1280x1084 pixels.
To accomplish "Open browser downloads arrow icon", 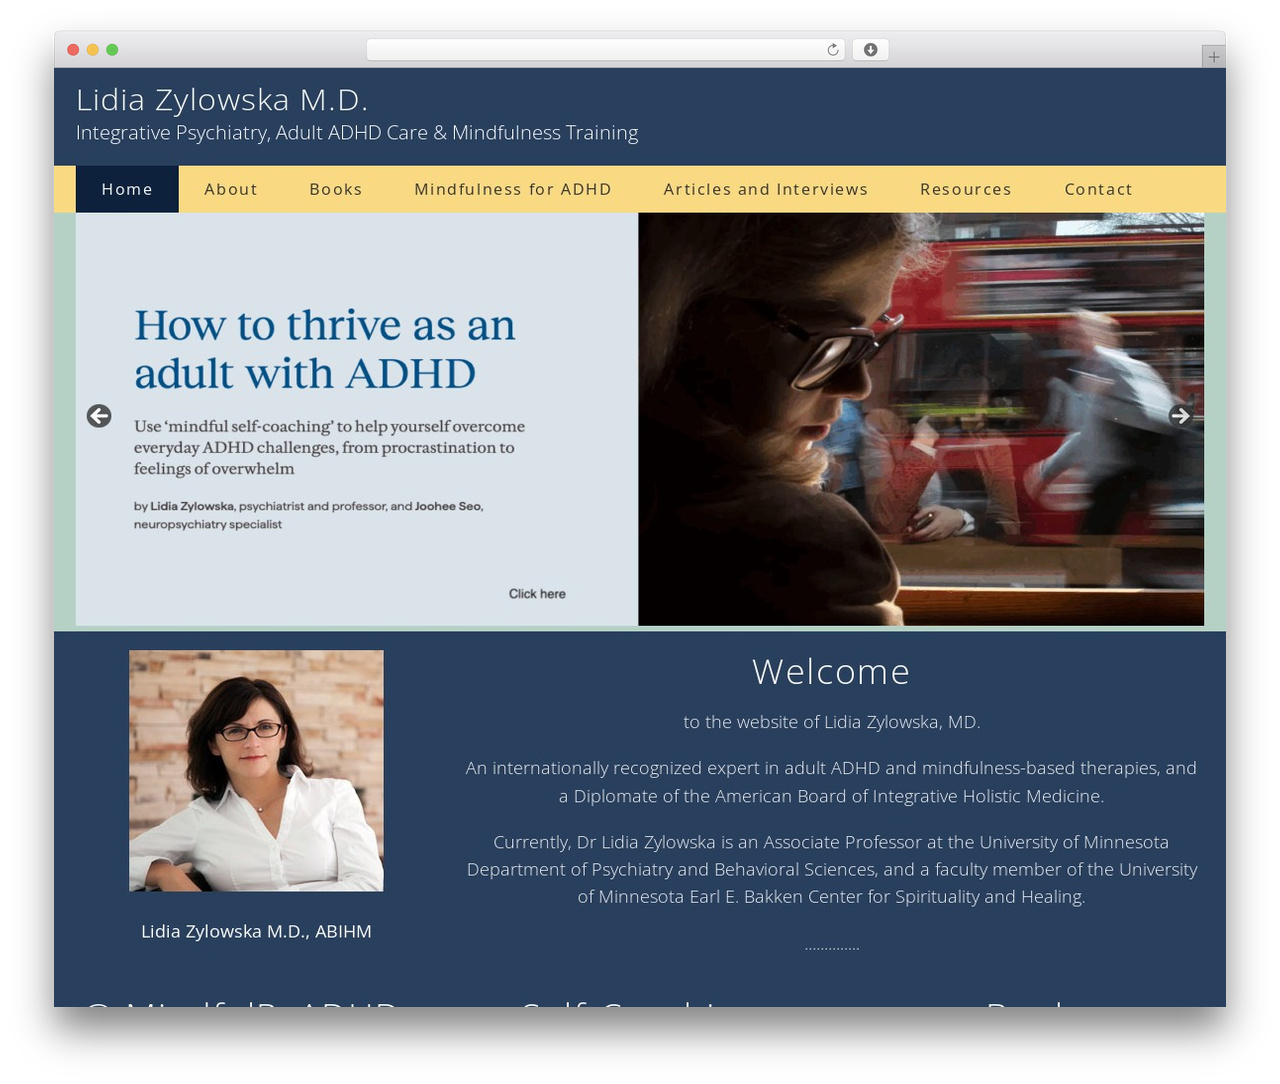I will [871, 50].
